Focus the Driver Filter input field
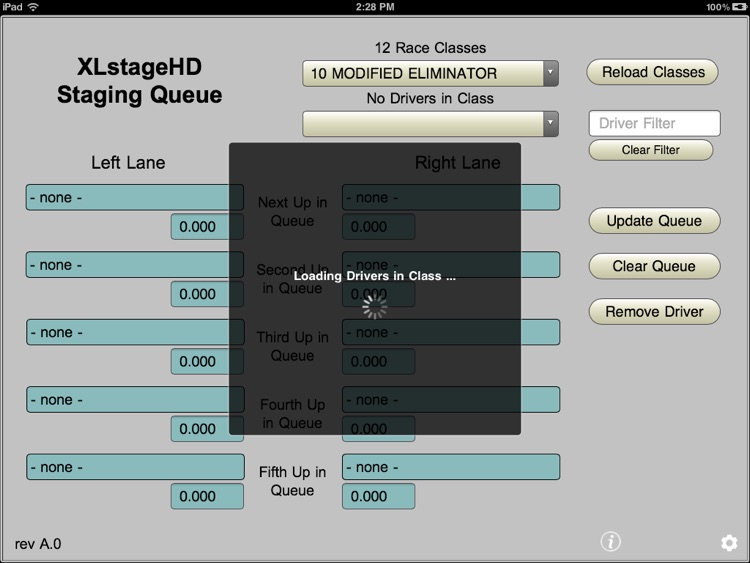750x563 pixels. click(654, 123)
